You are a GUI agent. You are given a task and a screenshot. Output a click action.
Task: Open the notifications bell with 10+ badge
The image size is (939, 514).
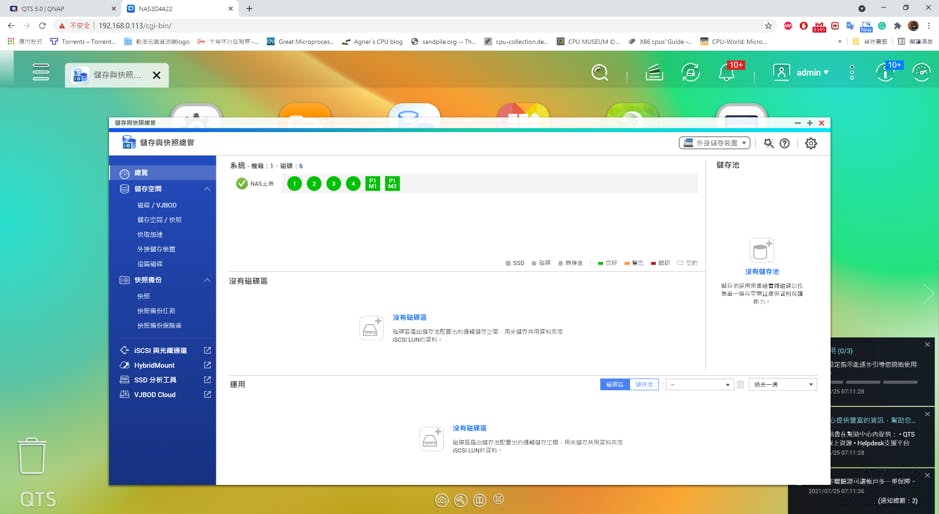coord(727,73)
